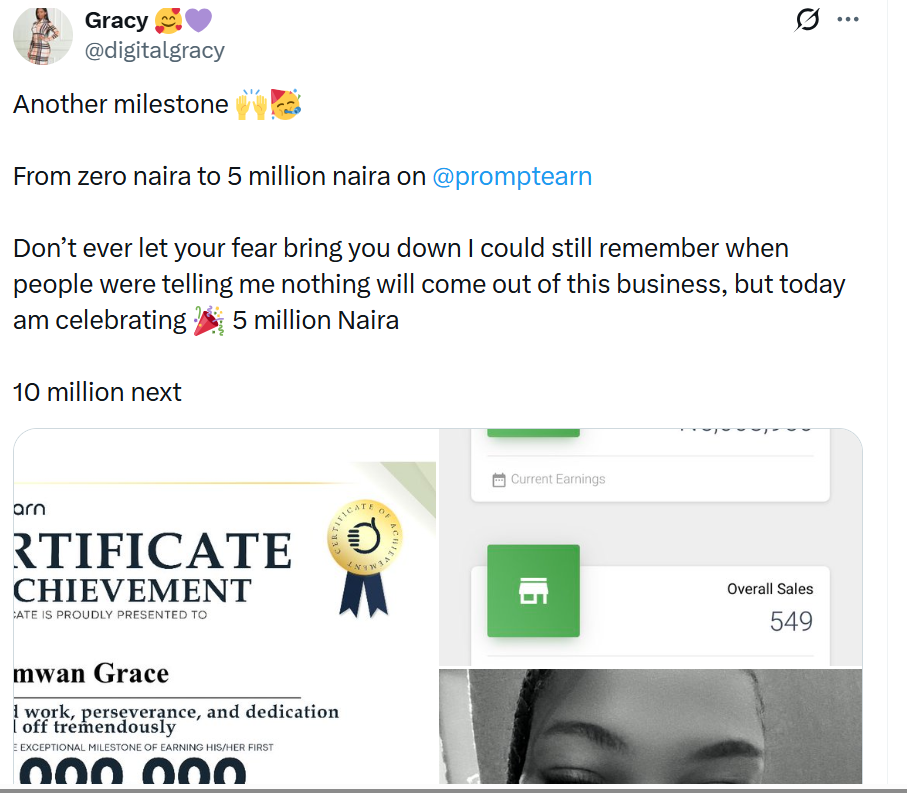
Task: Click the Current Earnings label
Action: tap(558, 480)
